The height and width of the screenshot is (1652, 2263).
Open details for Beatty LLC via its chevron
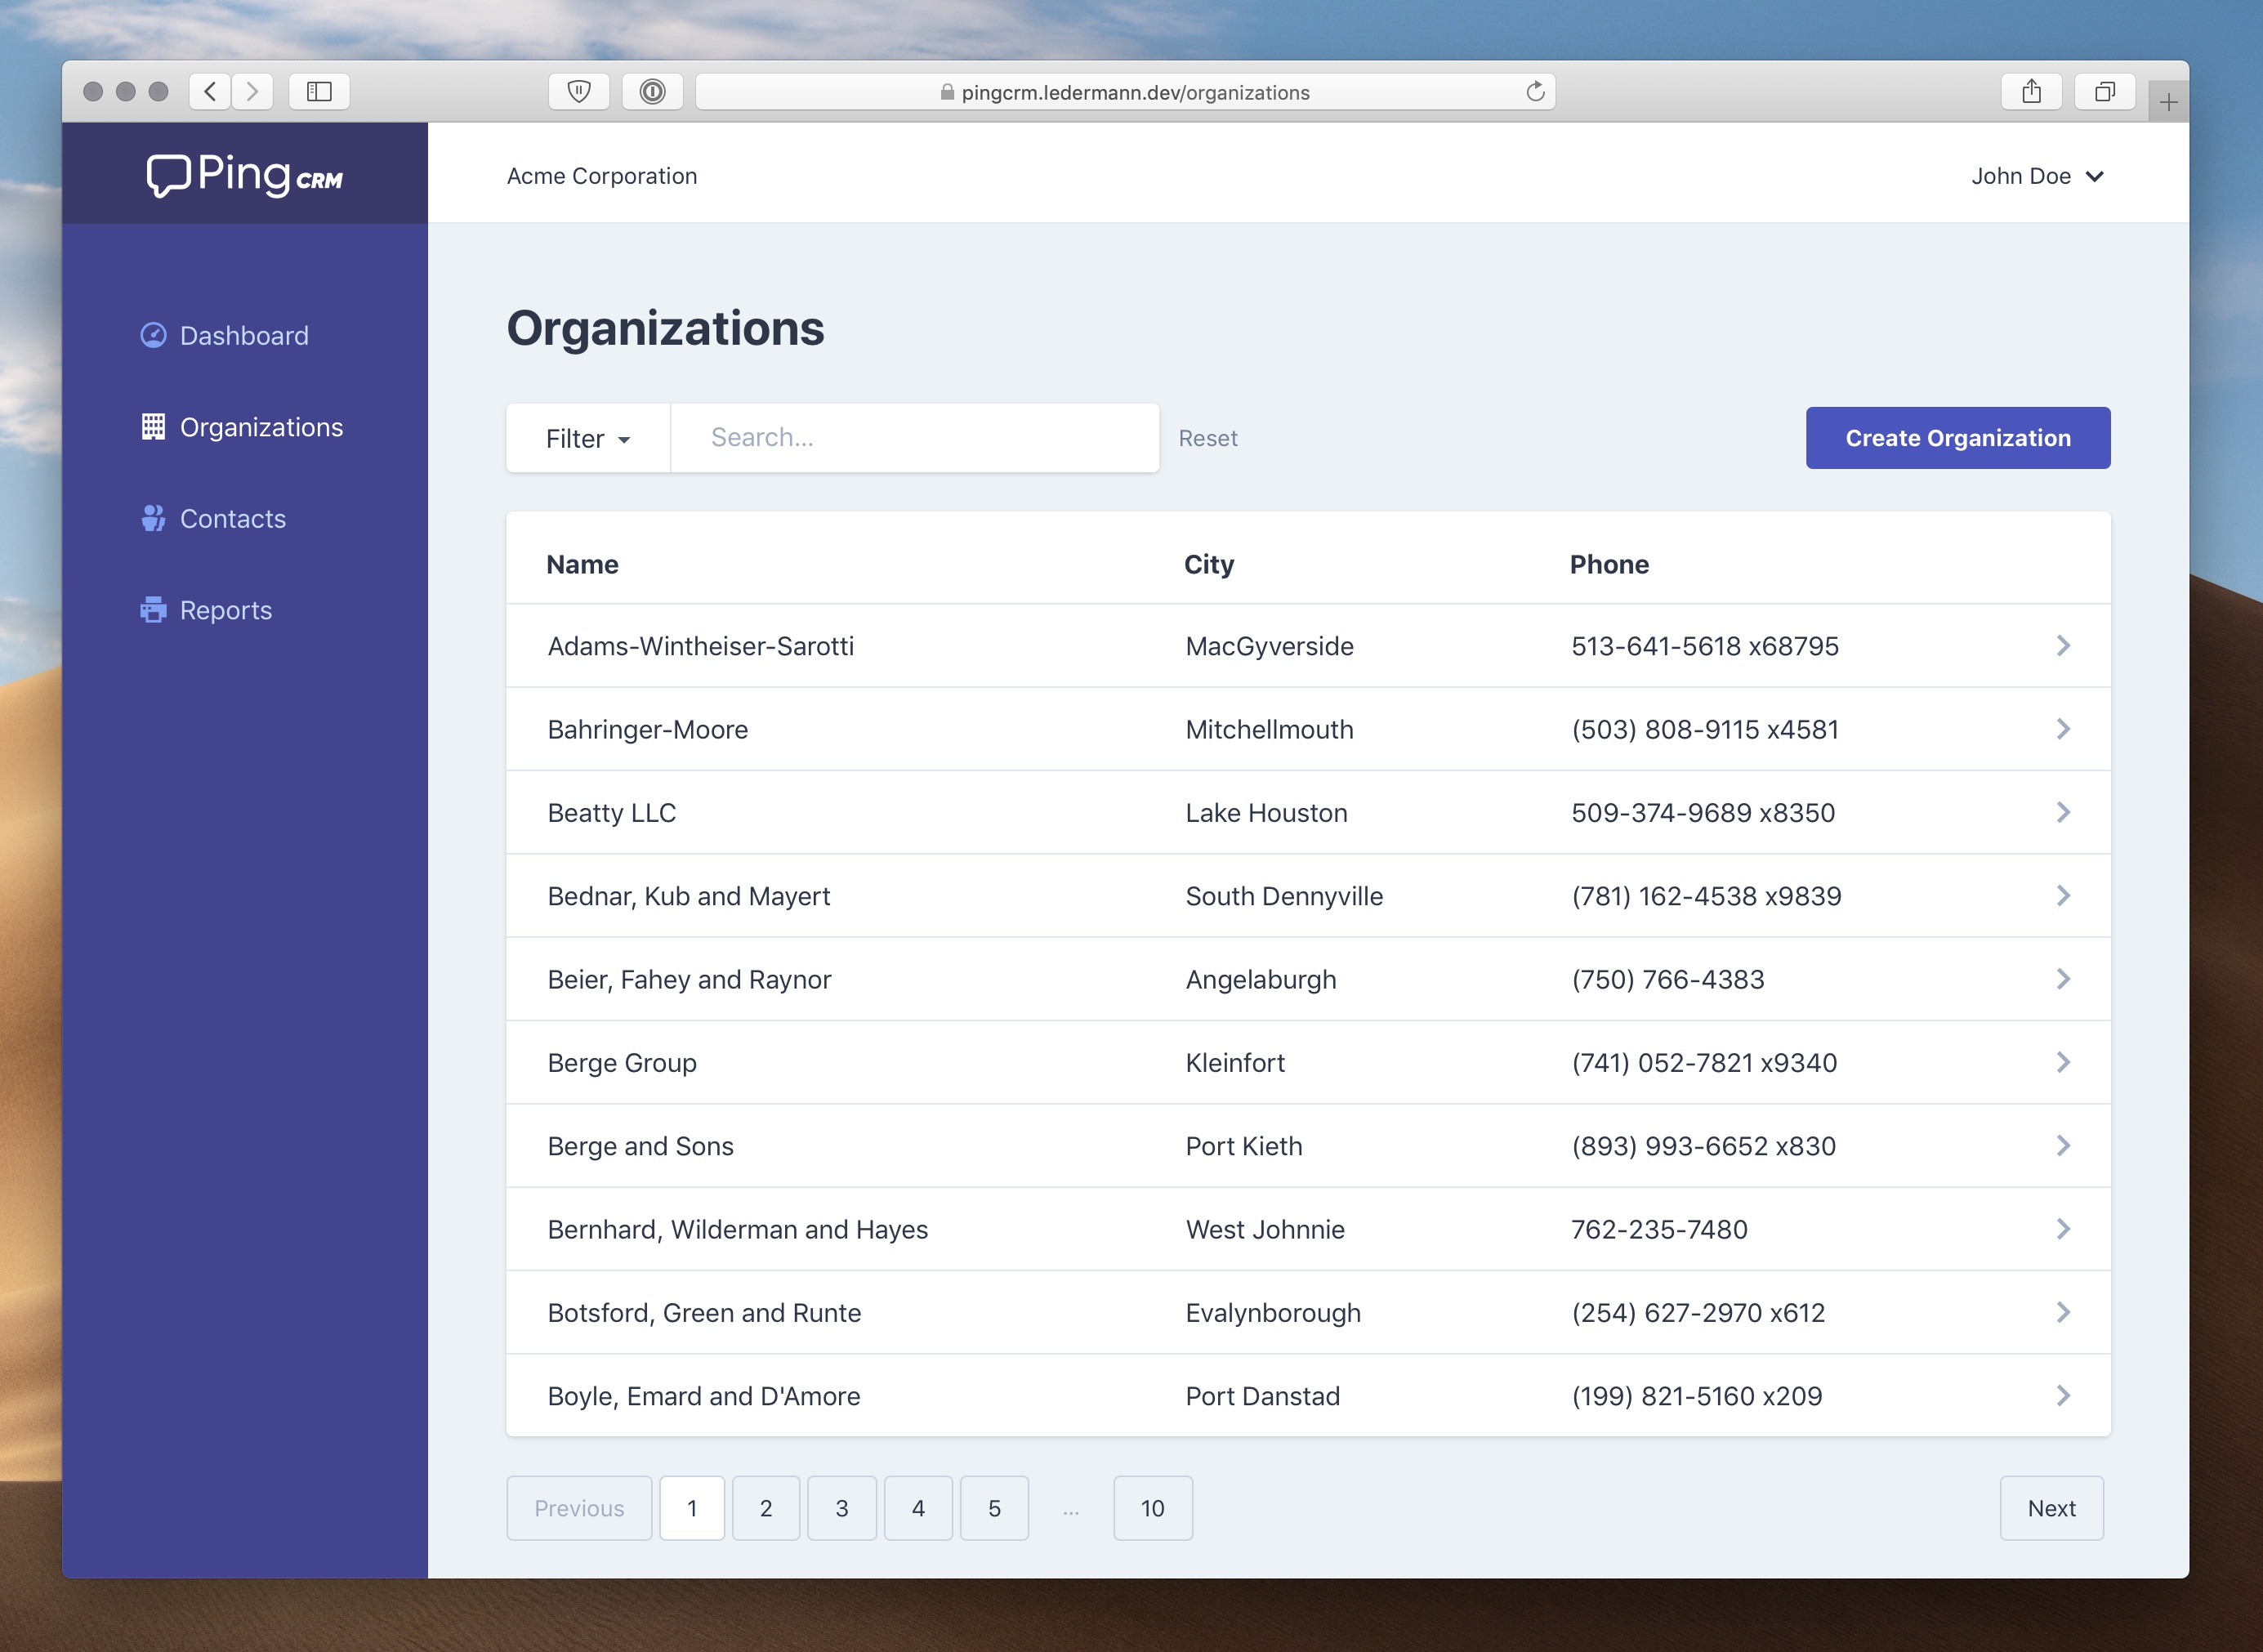(x=2063, y=812)
